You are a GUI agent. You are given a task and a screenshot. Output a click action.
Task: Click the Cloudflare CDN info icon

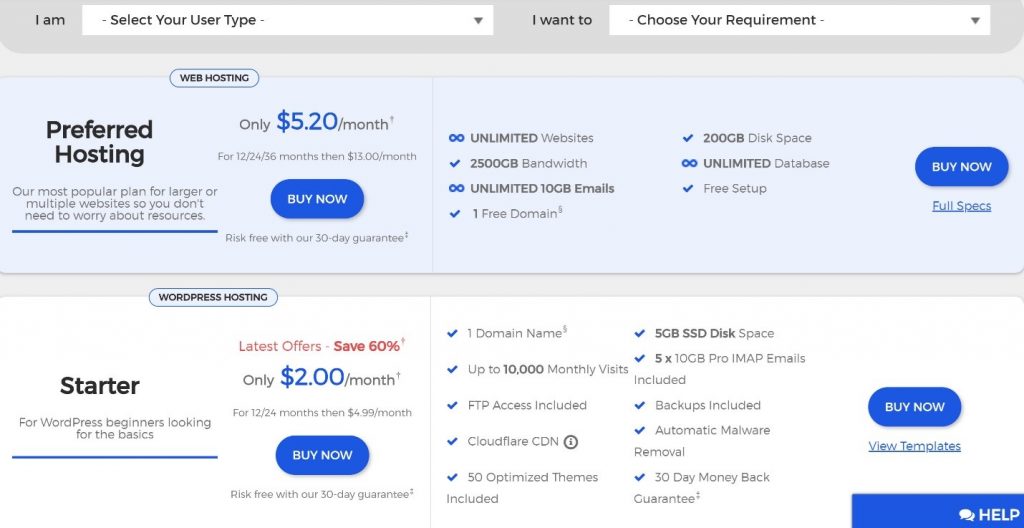pyautogui.click(x=571, y=442)
